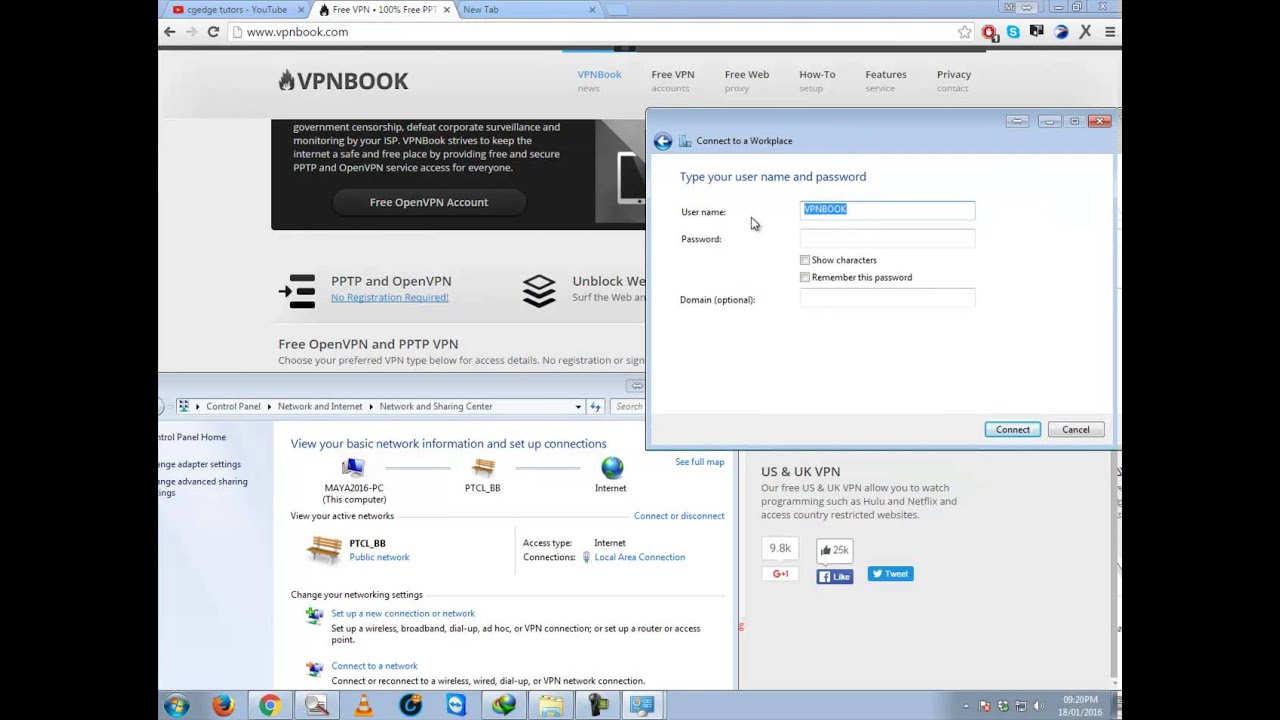Click the Connect to a network link

pyautogui.click(x=374, y=666)
